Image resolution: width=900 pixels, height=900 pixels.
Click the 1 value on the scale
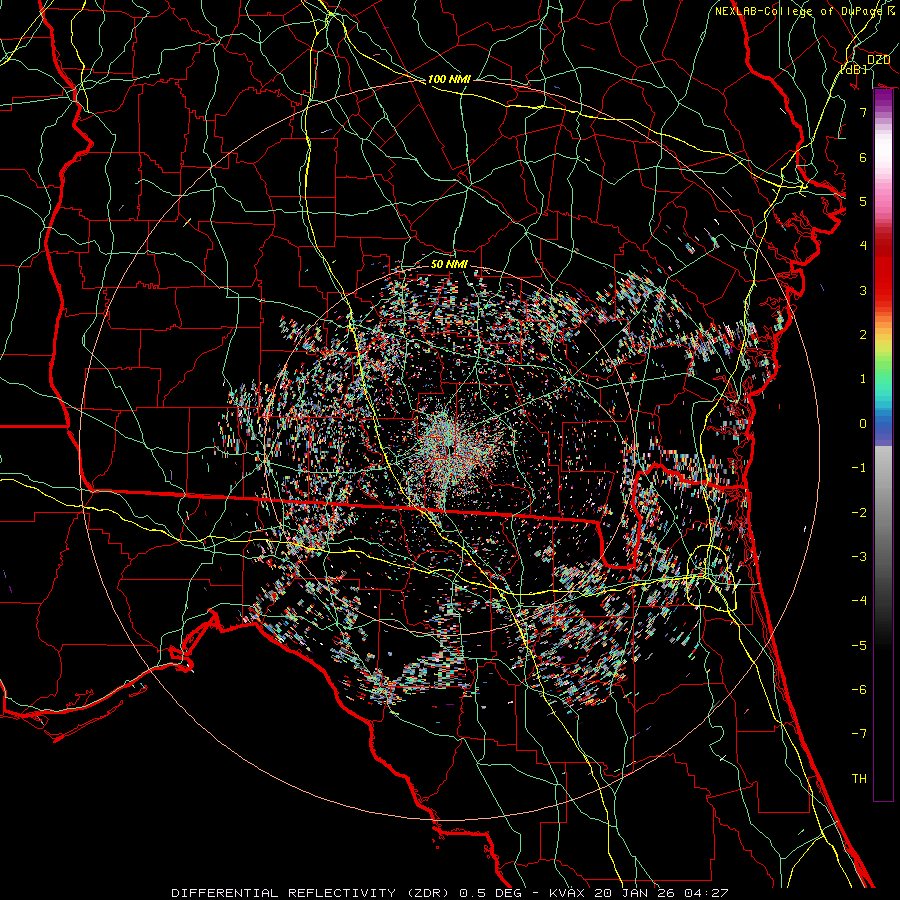[x=863, y=379]
